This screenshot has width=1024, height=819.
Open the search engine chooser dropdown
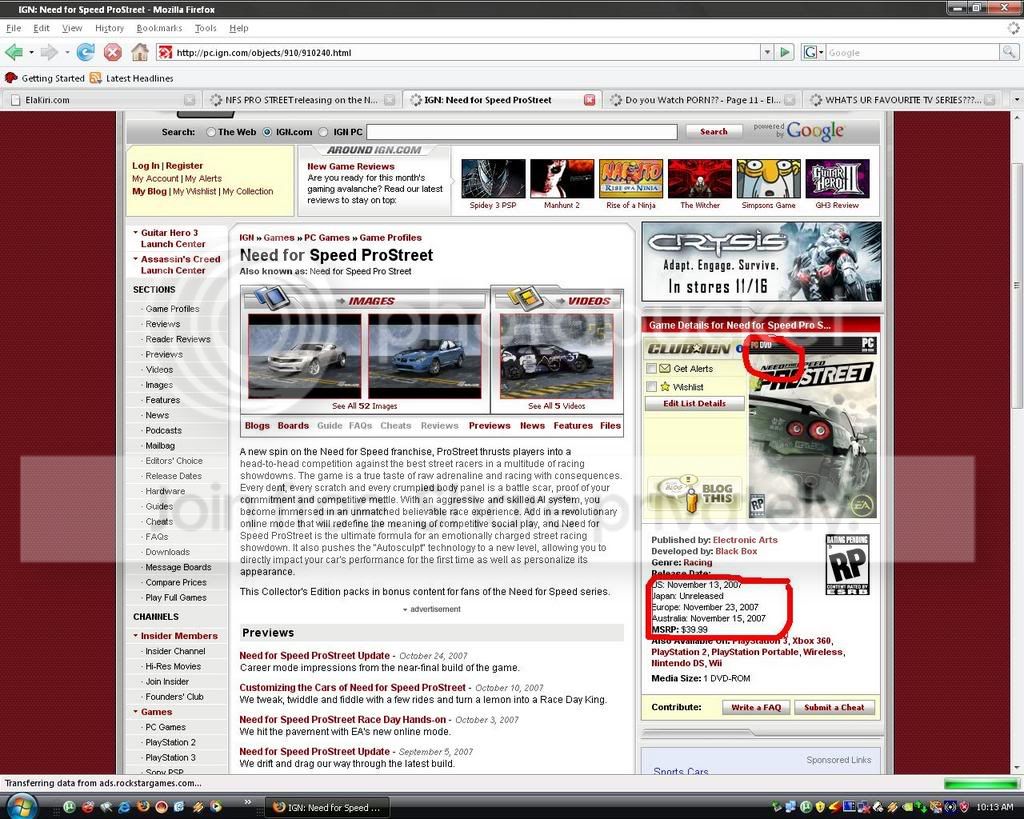point(821,52)
